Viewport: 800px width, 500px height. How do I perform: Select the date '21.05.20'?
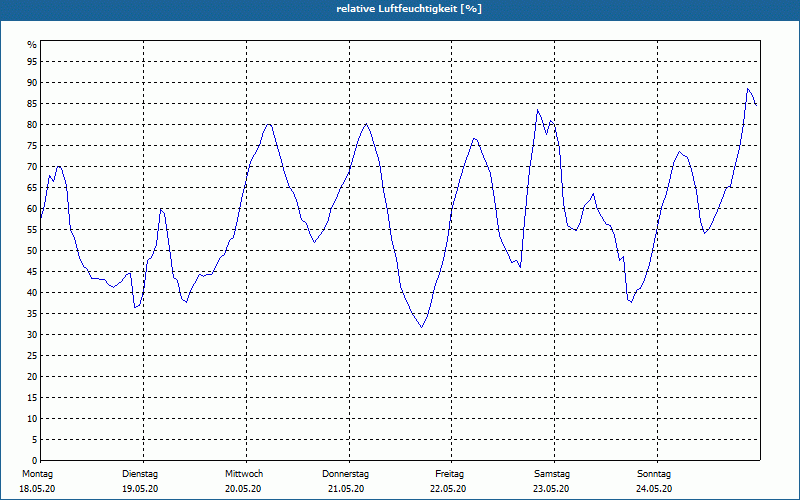346,489
